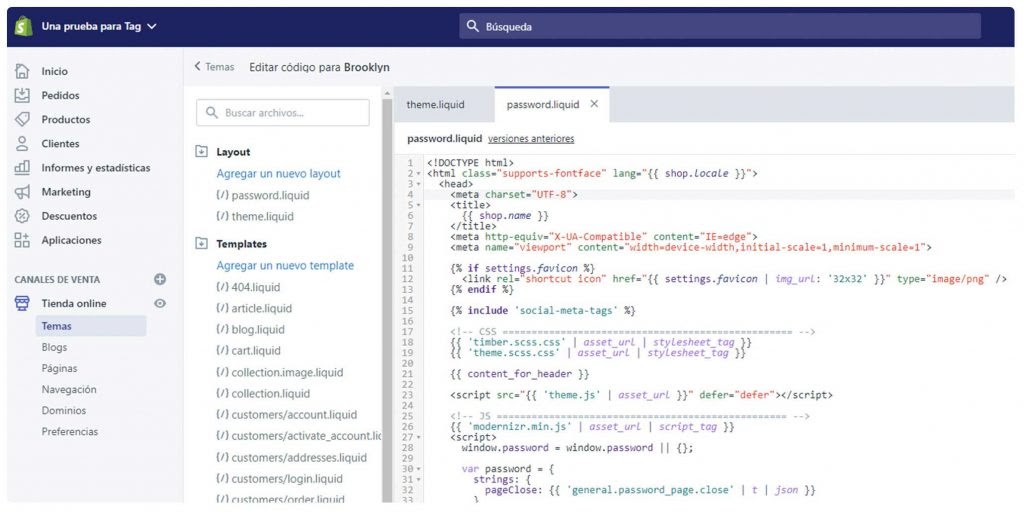
Task: Fold var password at line 30
Action: (419, 469)
